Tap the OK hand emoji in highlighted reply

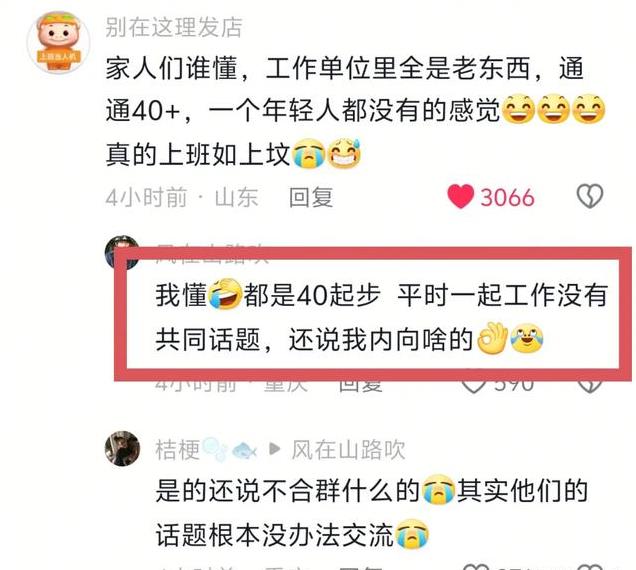pos(493,338)
